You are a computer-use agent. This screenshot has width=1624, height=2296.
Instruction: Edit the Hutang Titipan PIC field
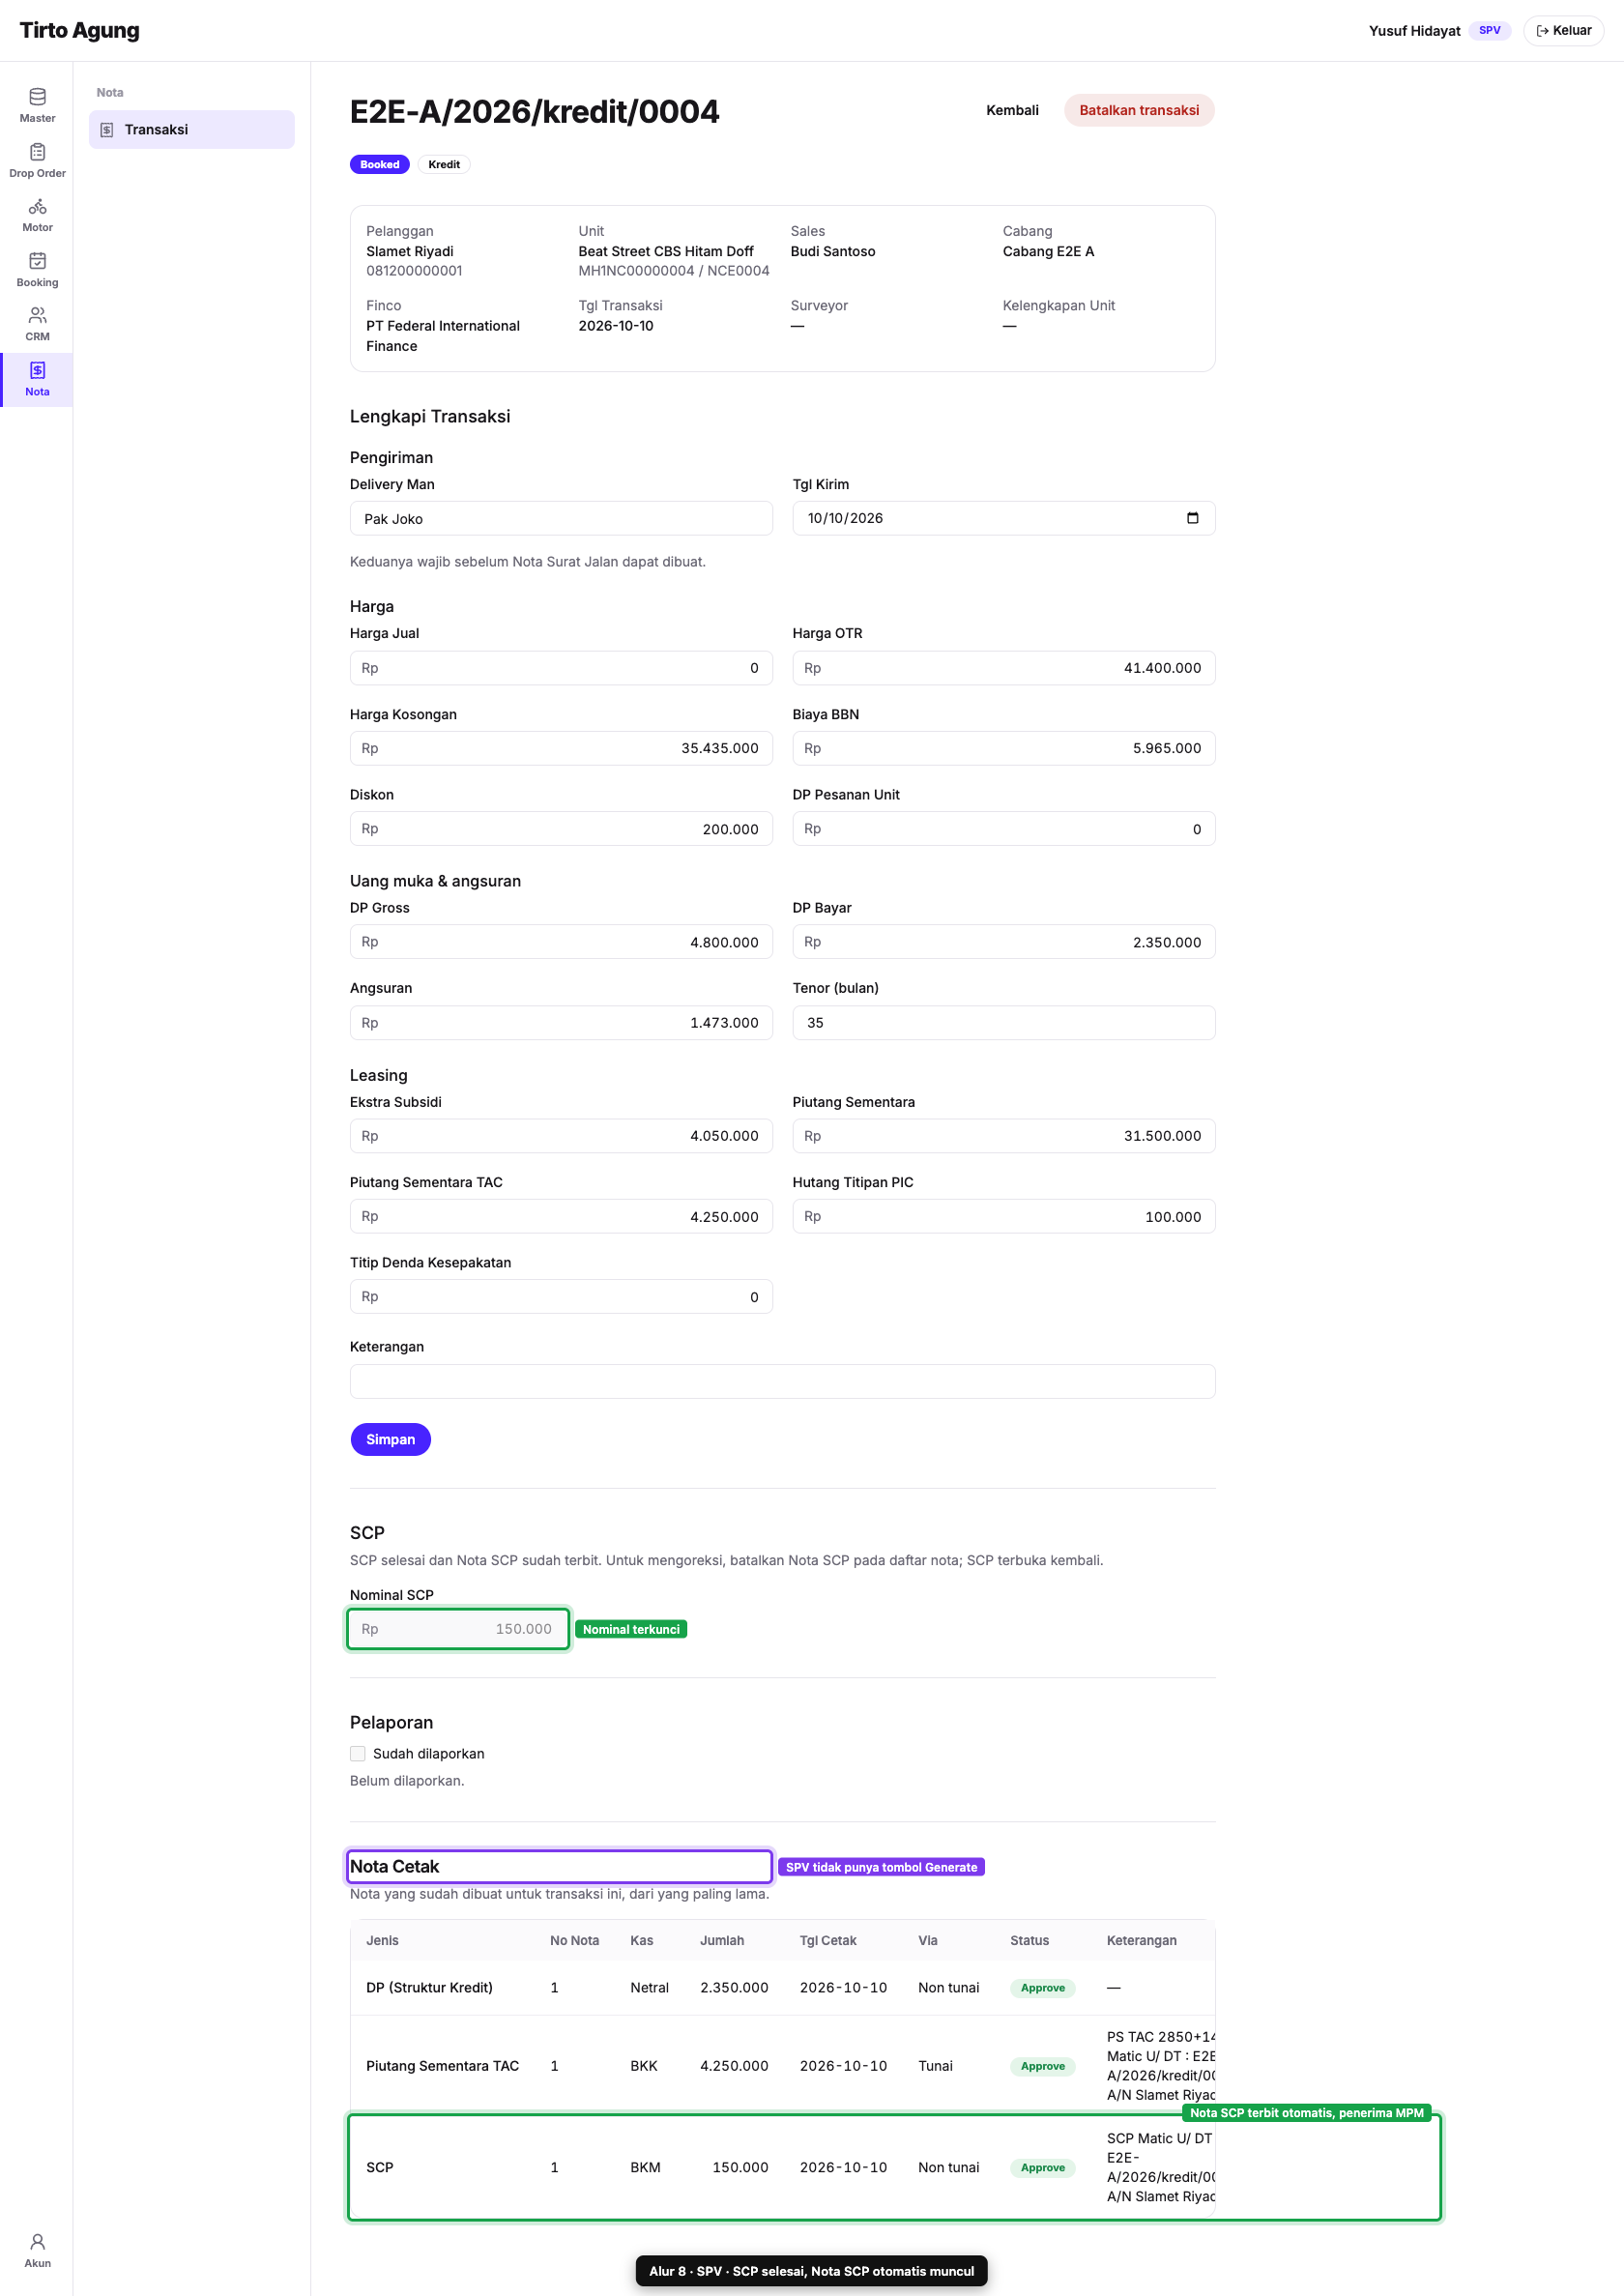pos(1004,1216)
